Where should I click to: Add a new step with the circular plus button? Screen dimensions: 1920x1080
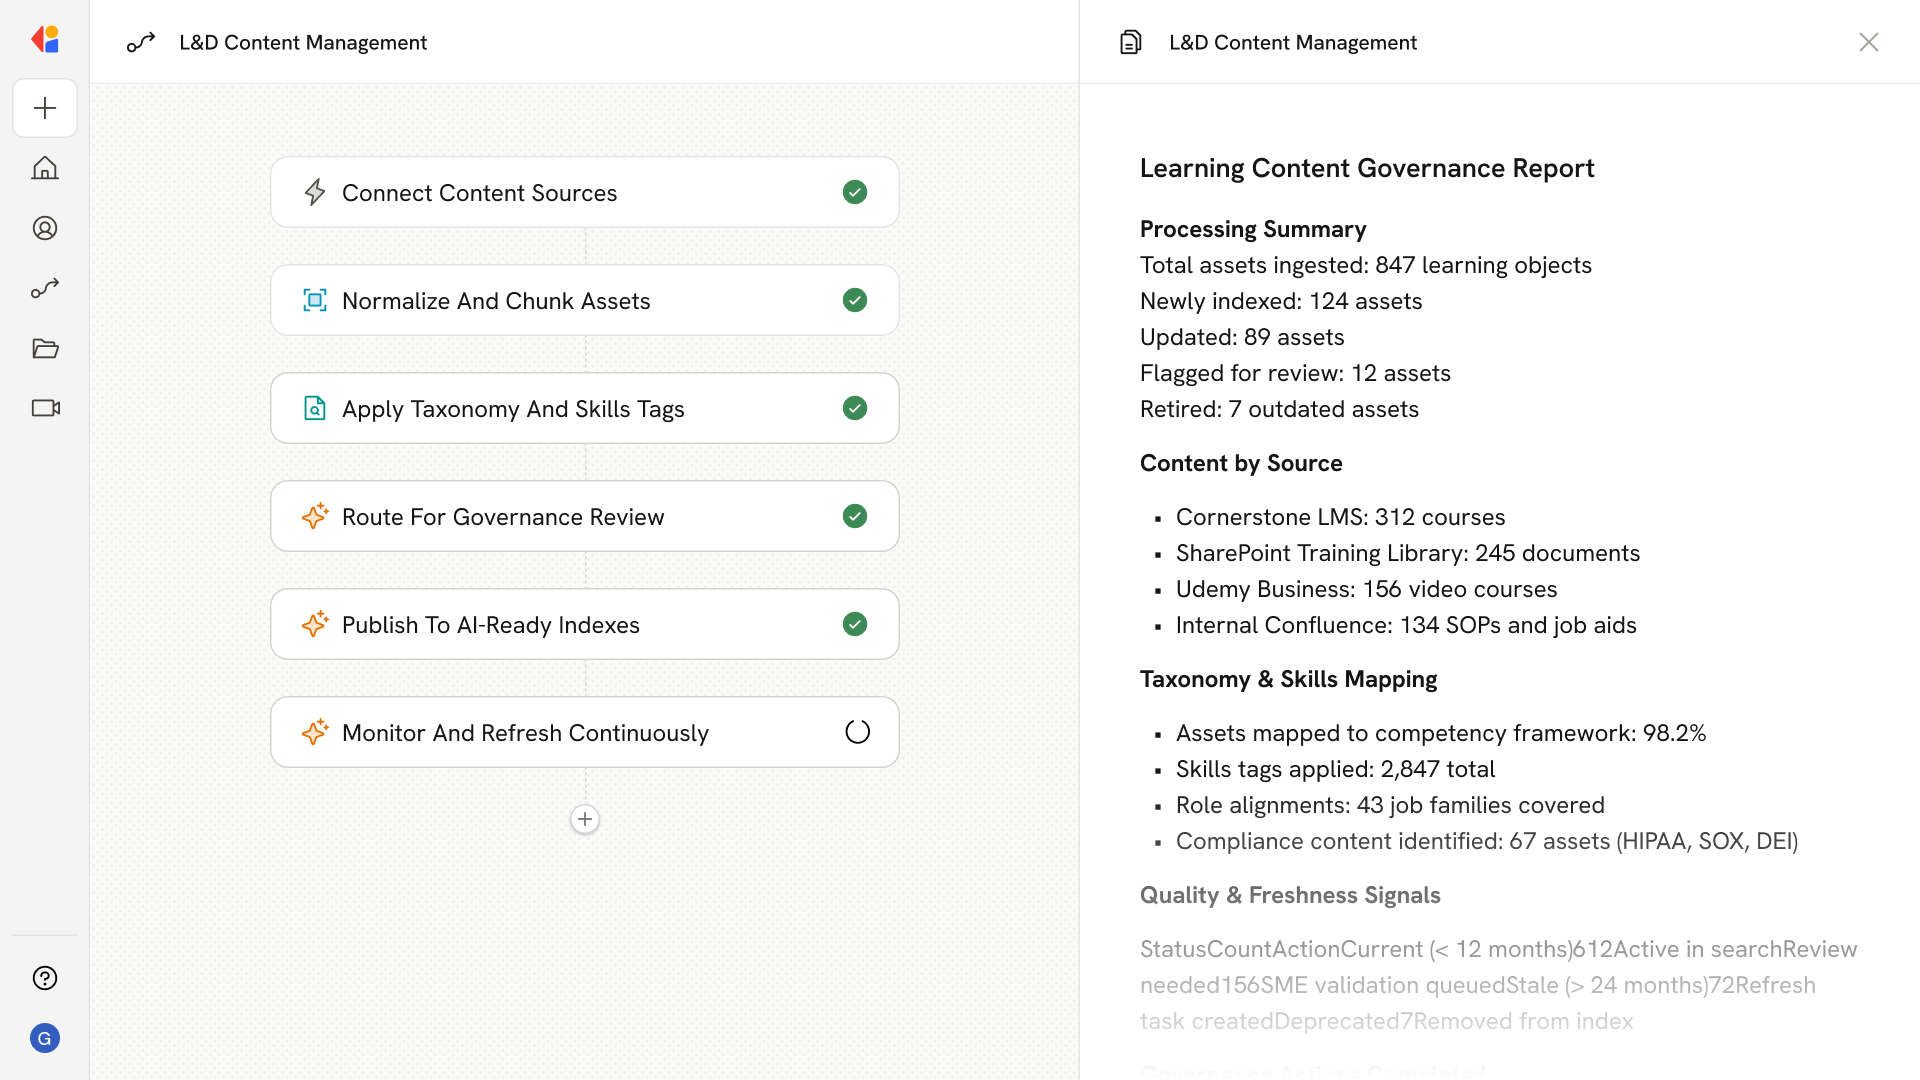pos(585,819)
